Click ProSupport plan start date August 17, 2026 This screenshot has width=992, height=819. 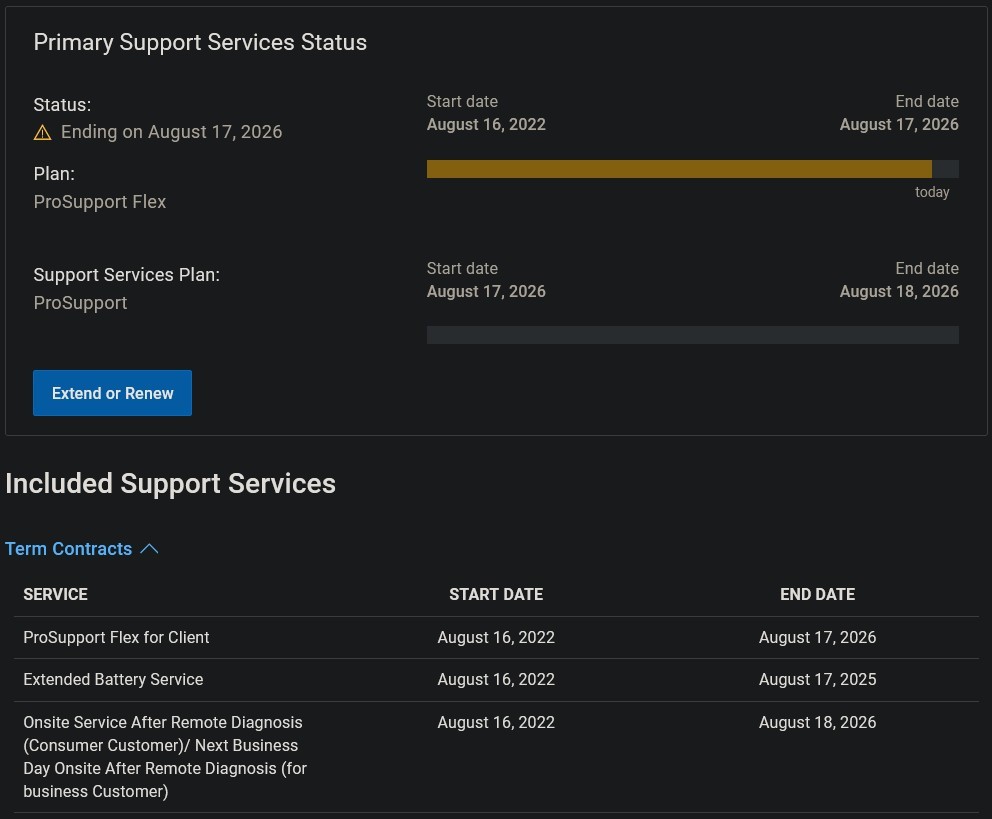click(x=486, y=292)
